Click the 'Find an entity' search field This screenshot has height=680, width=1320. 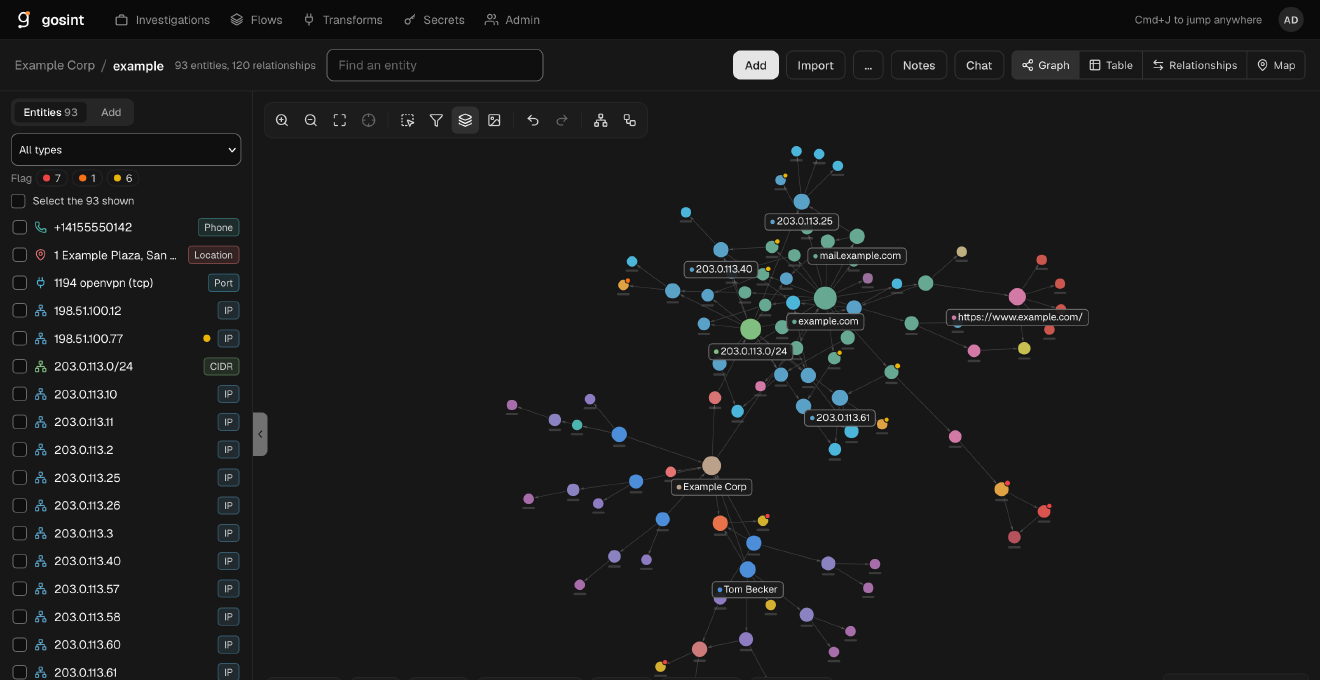point(435,65)
